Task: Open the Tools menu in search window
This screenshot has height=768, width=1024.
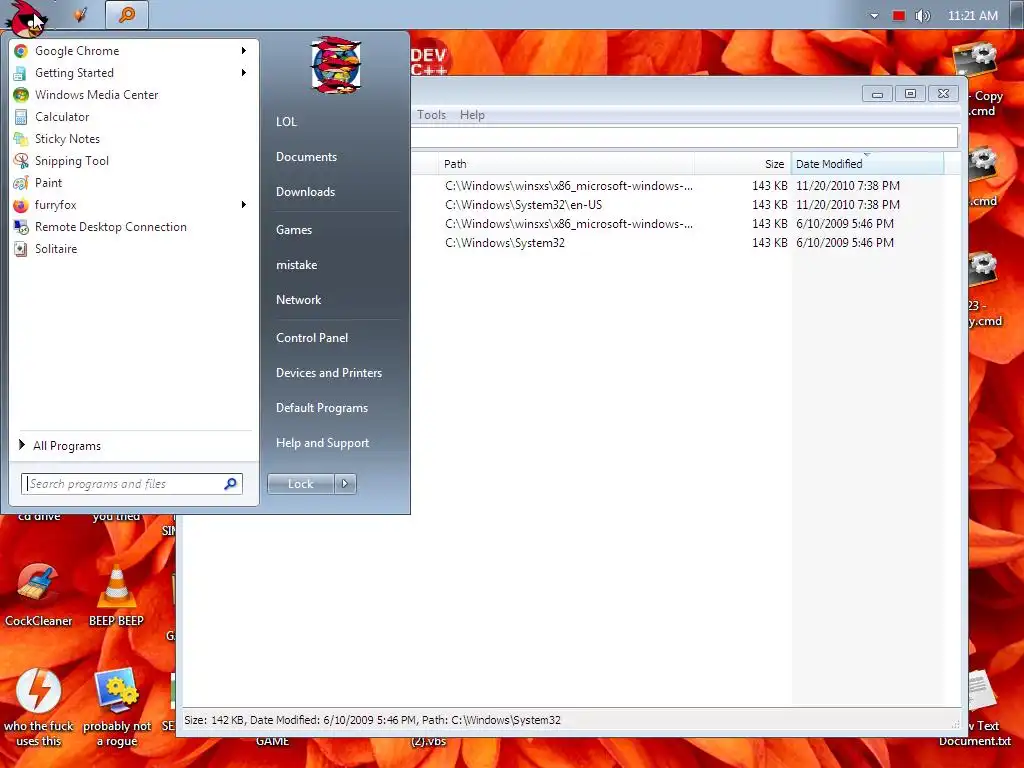Action: 431,115
